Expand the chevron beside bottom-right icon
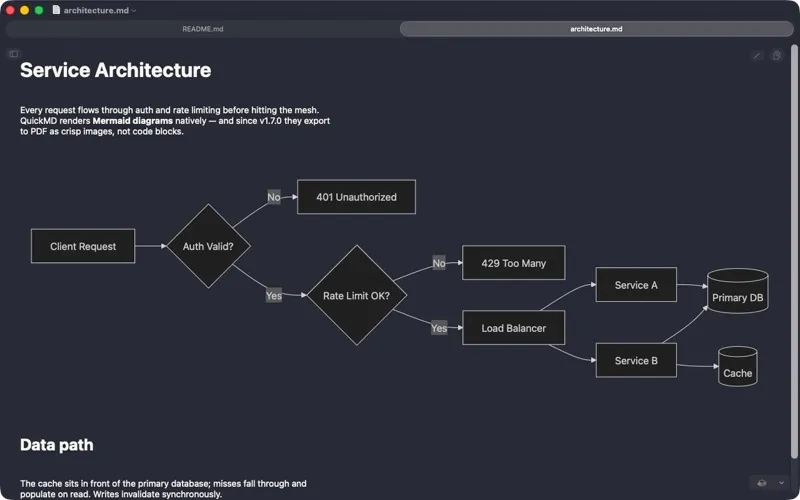Screen dimensions: 800x500 (x=781, y=483)
